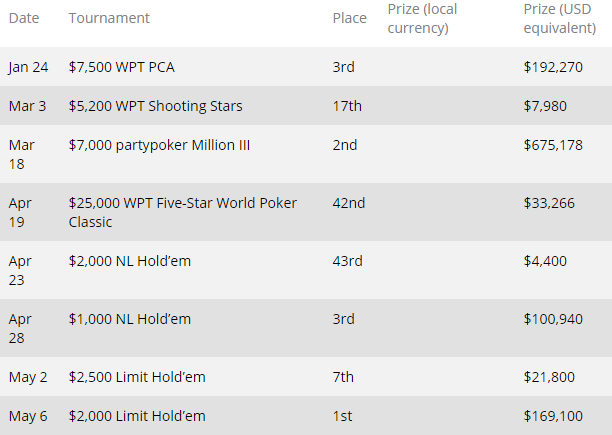Viewport: 612px width, 435px height.
Task: Select the $5,200 WPT Shooting Stars entry
Action: pos(155,106)
